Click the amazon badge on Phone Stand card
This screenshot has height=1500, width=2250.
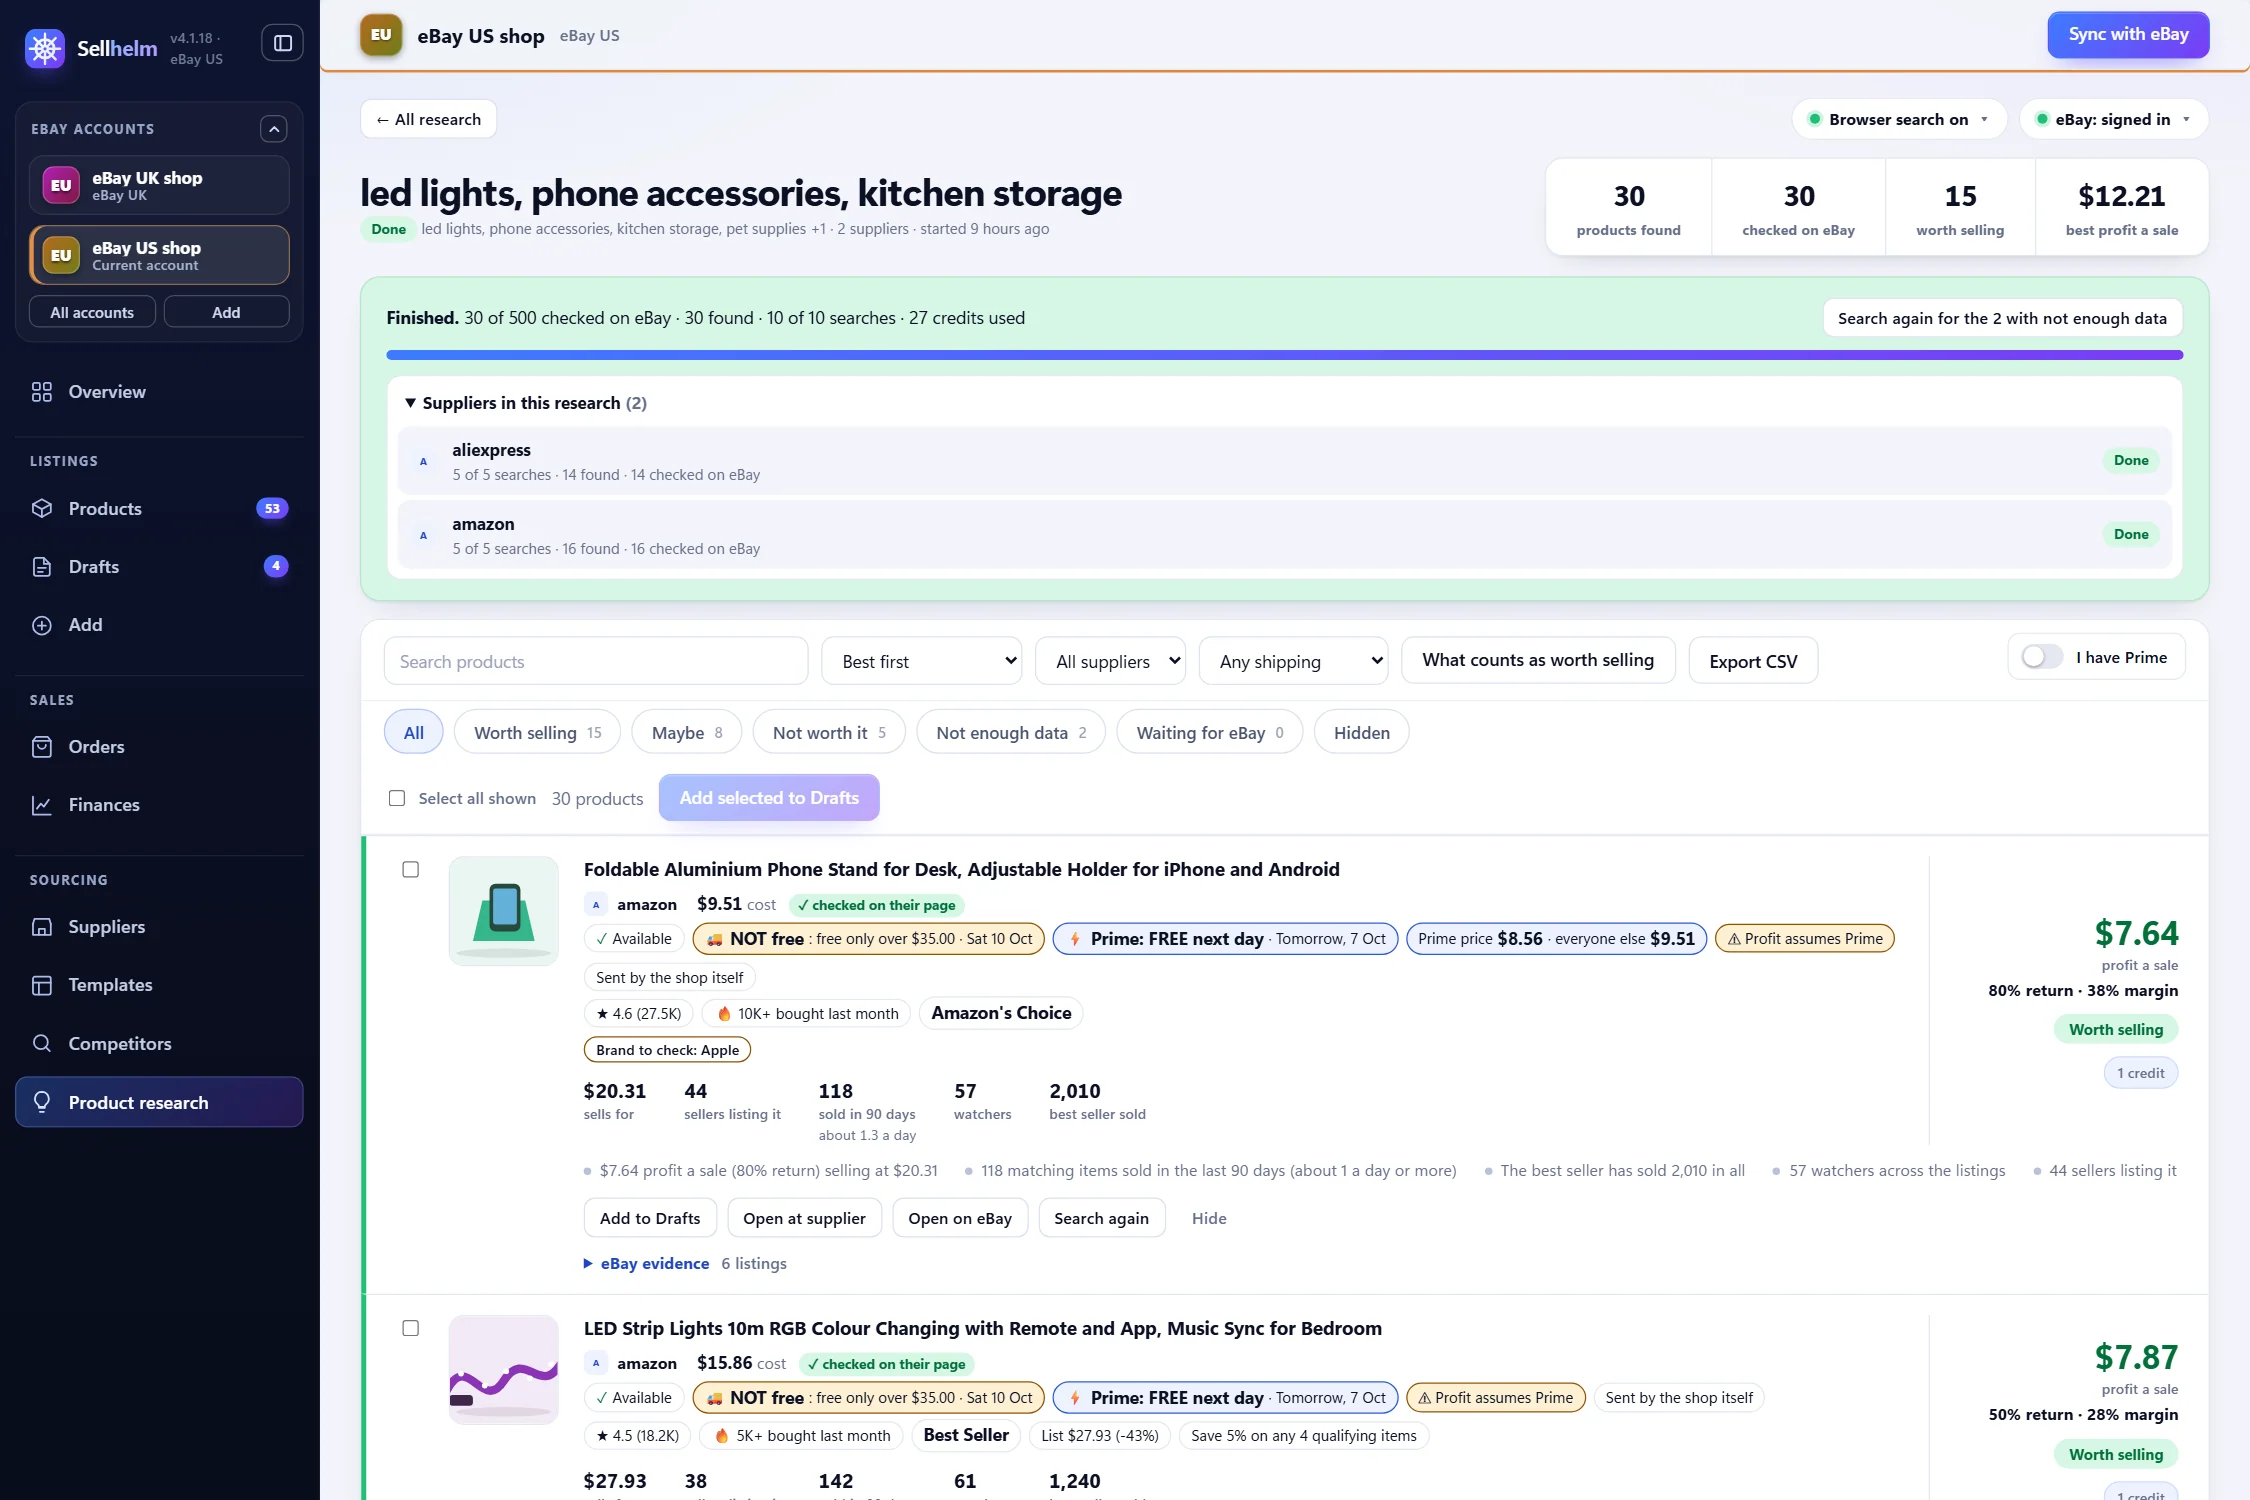click(x=596, y=905)
